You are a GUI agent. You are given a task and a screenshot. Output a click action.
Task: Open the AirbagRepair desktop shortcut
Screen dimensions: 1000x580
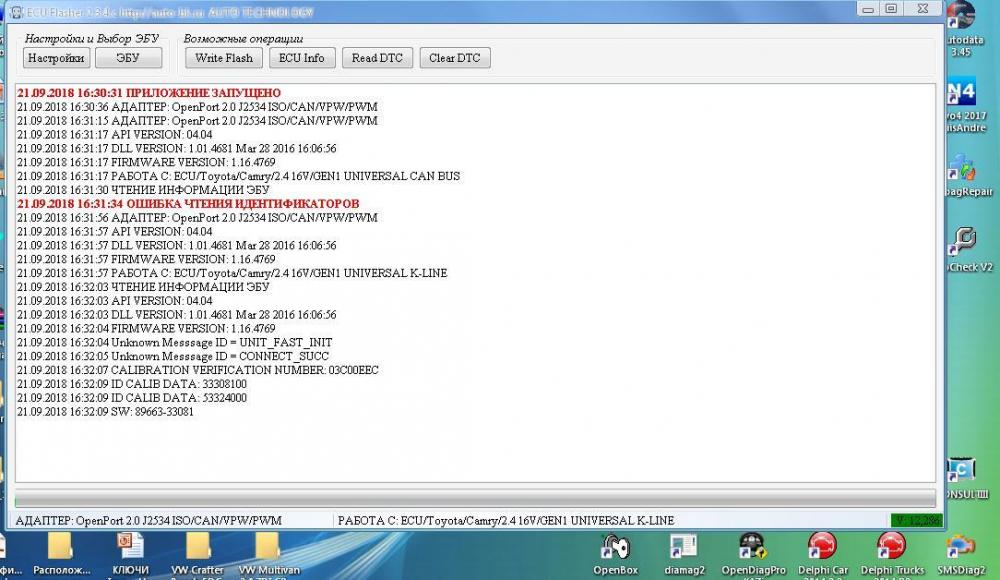(x=962, y=168)
